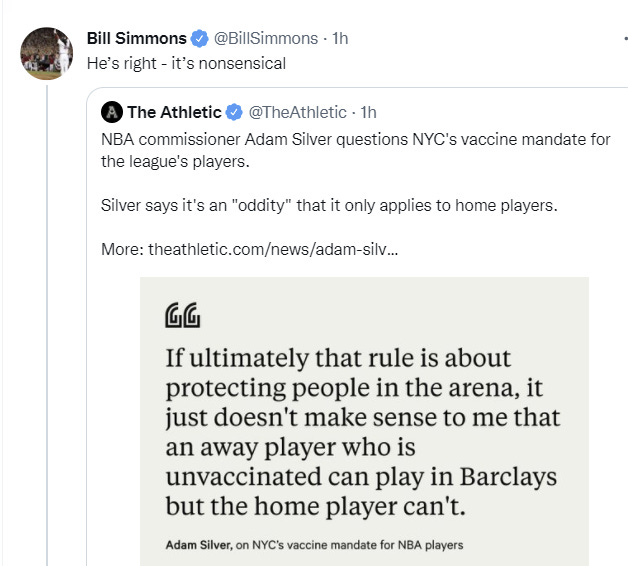Click the verified badge beside Bill Simmons
This screenshot has width=628, height=566.
(199, 39)
